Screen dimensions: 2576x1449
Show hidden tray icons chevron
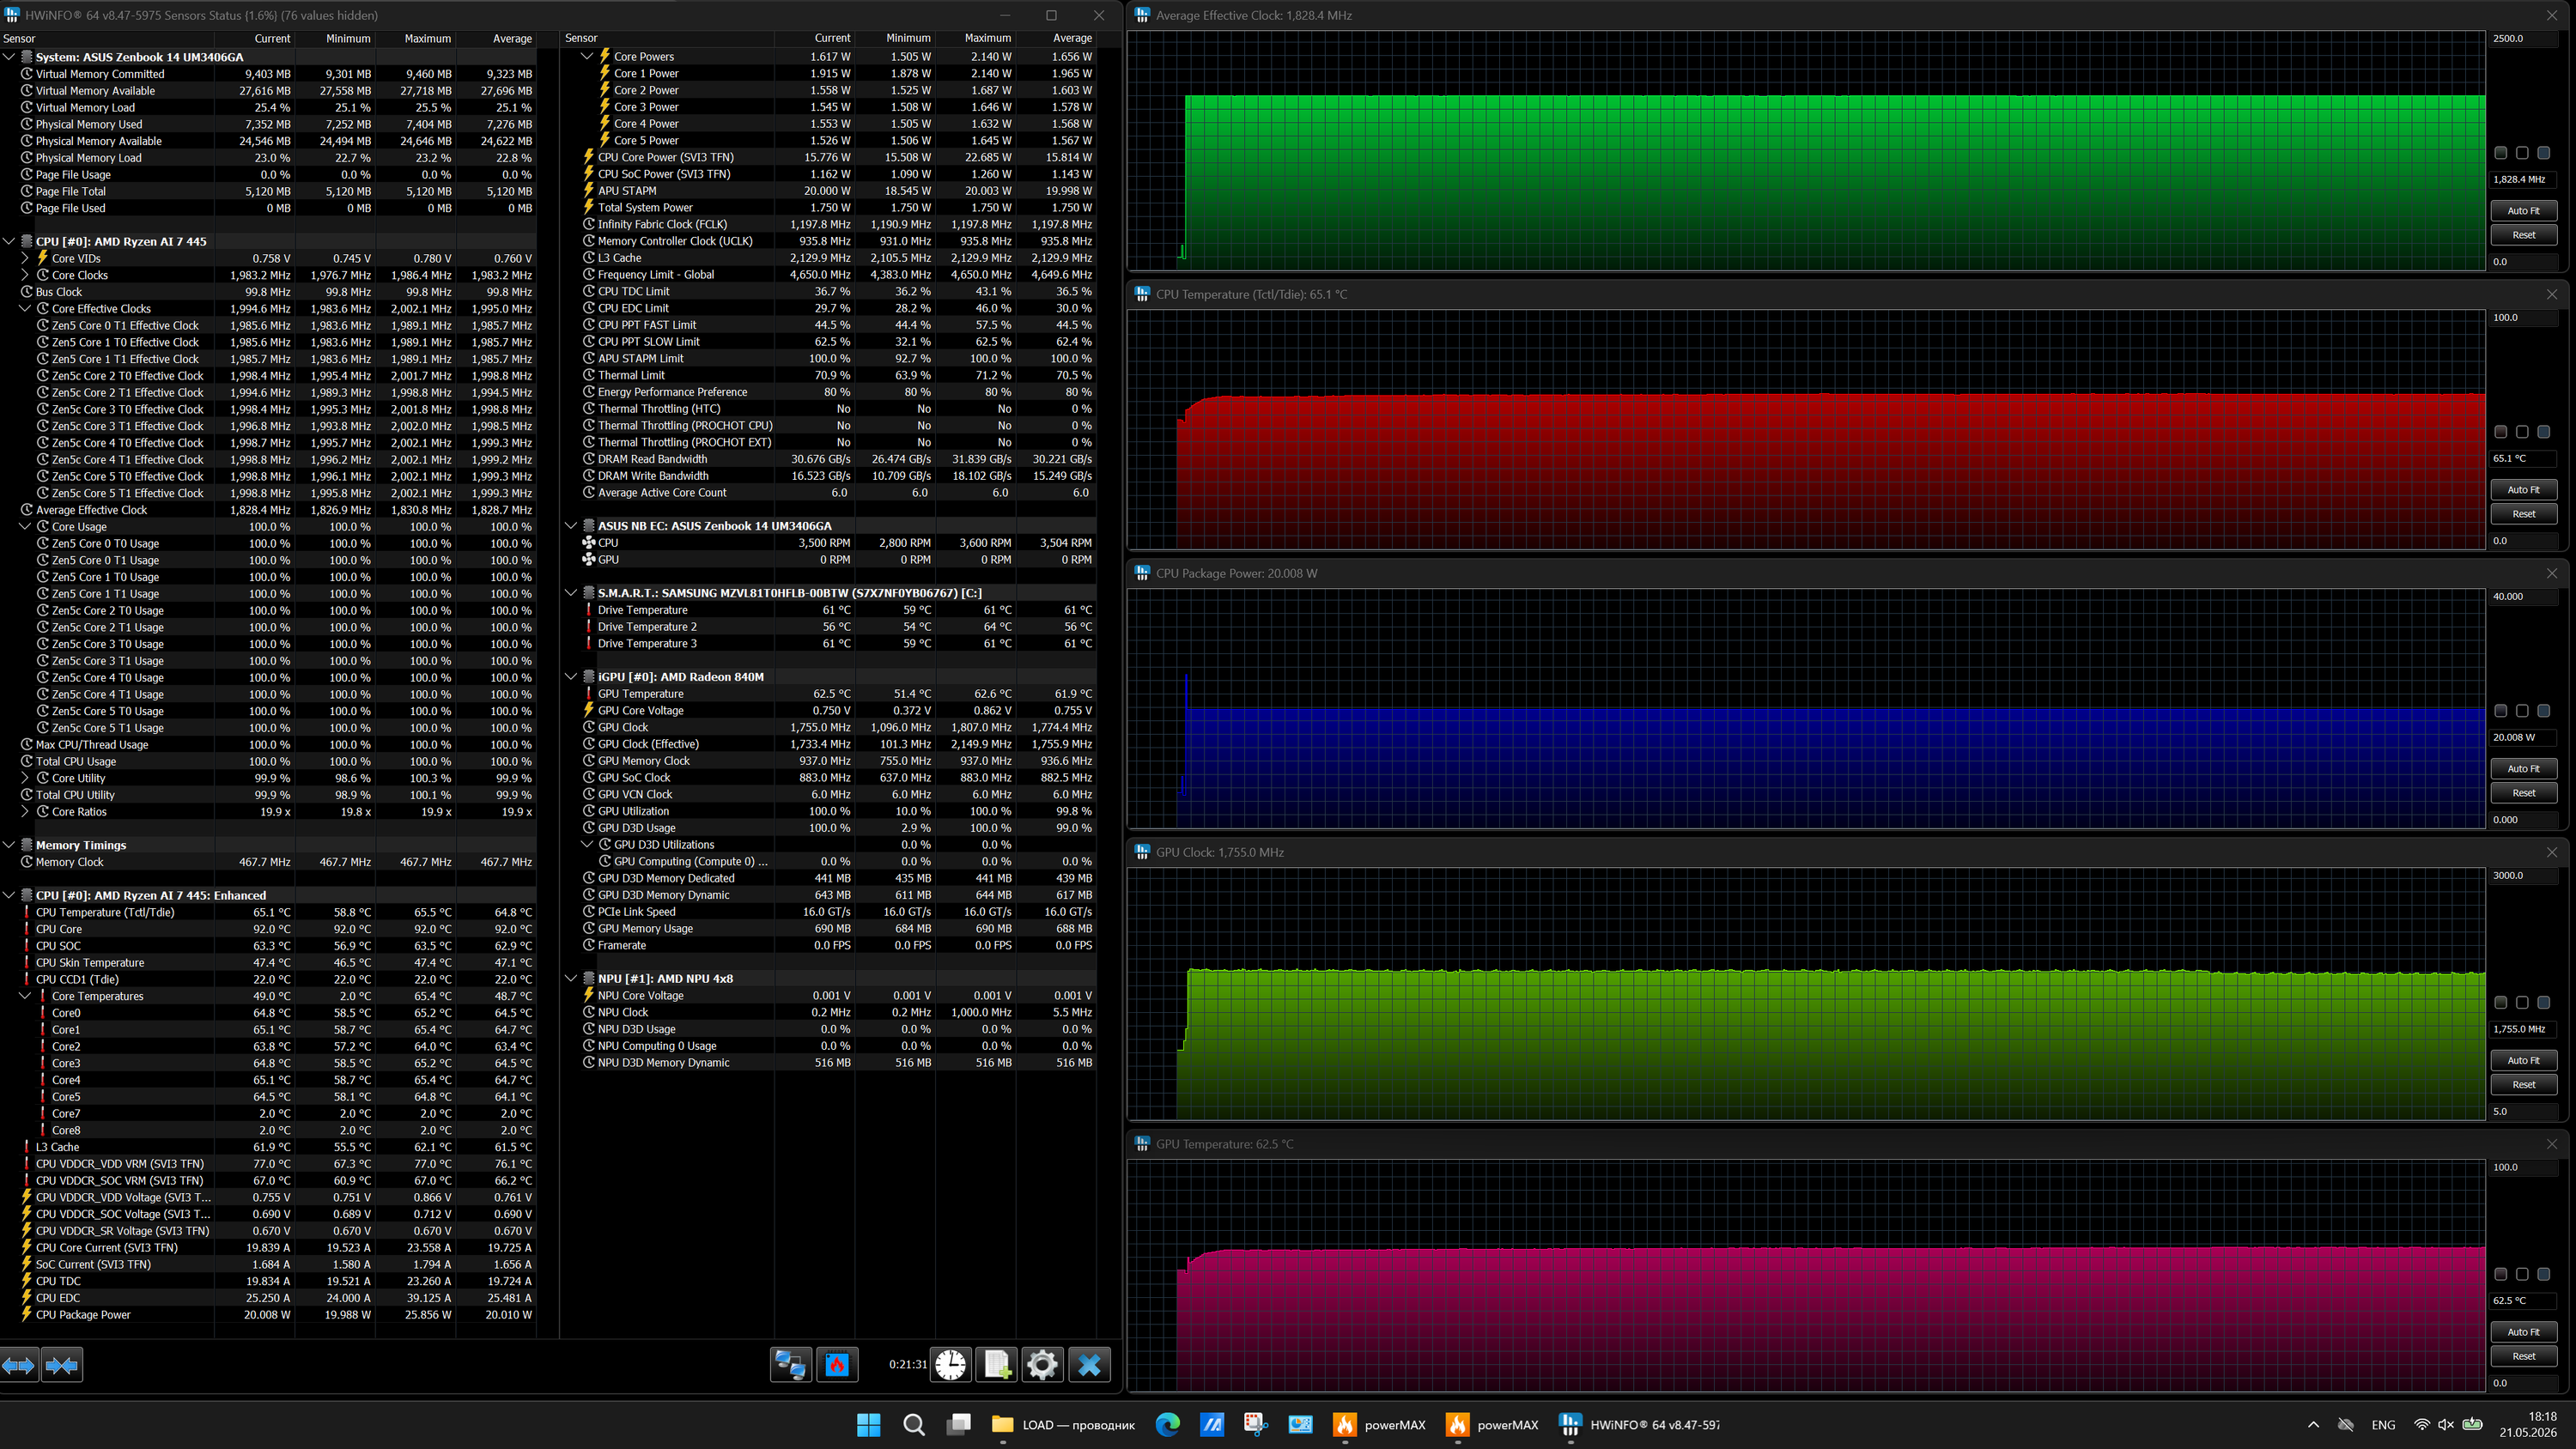(x=2313, y=1425)
